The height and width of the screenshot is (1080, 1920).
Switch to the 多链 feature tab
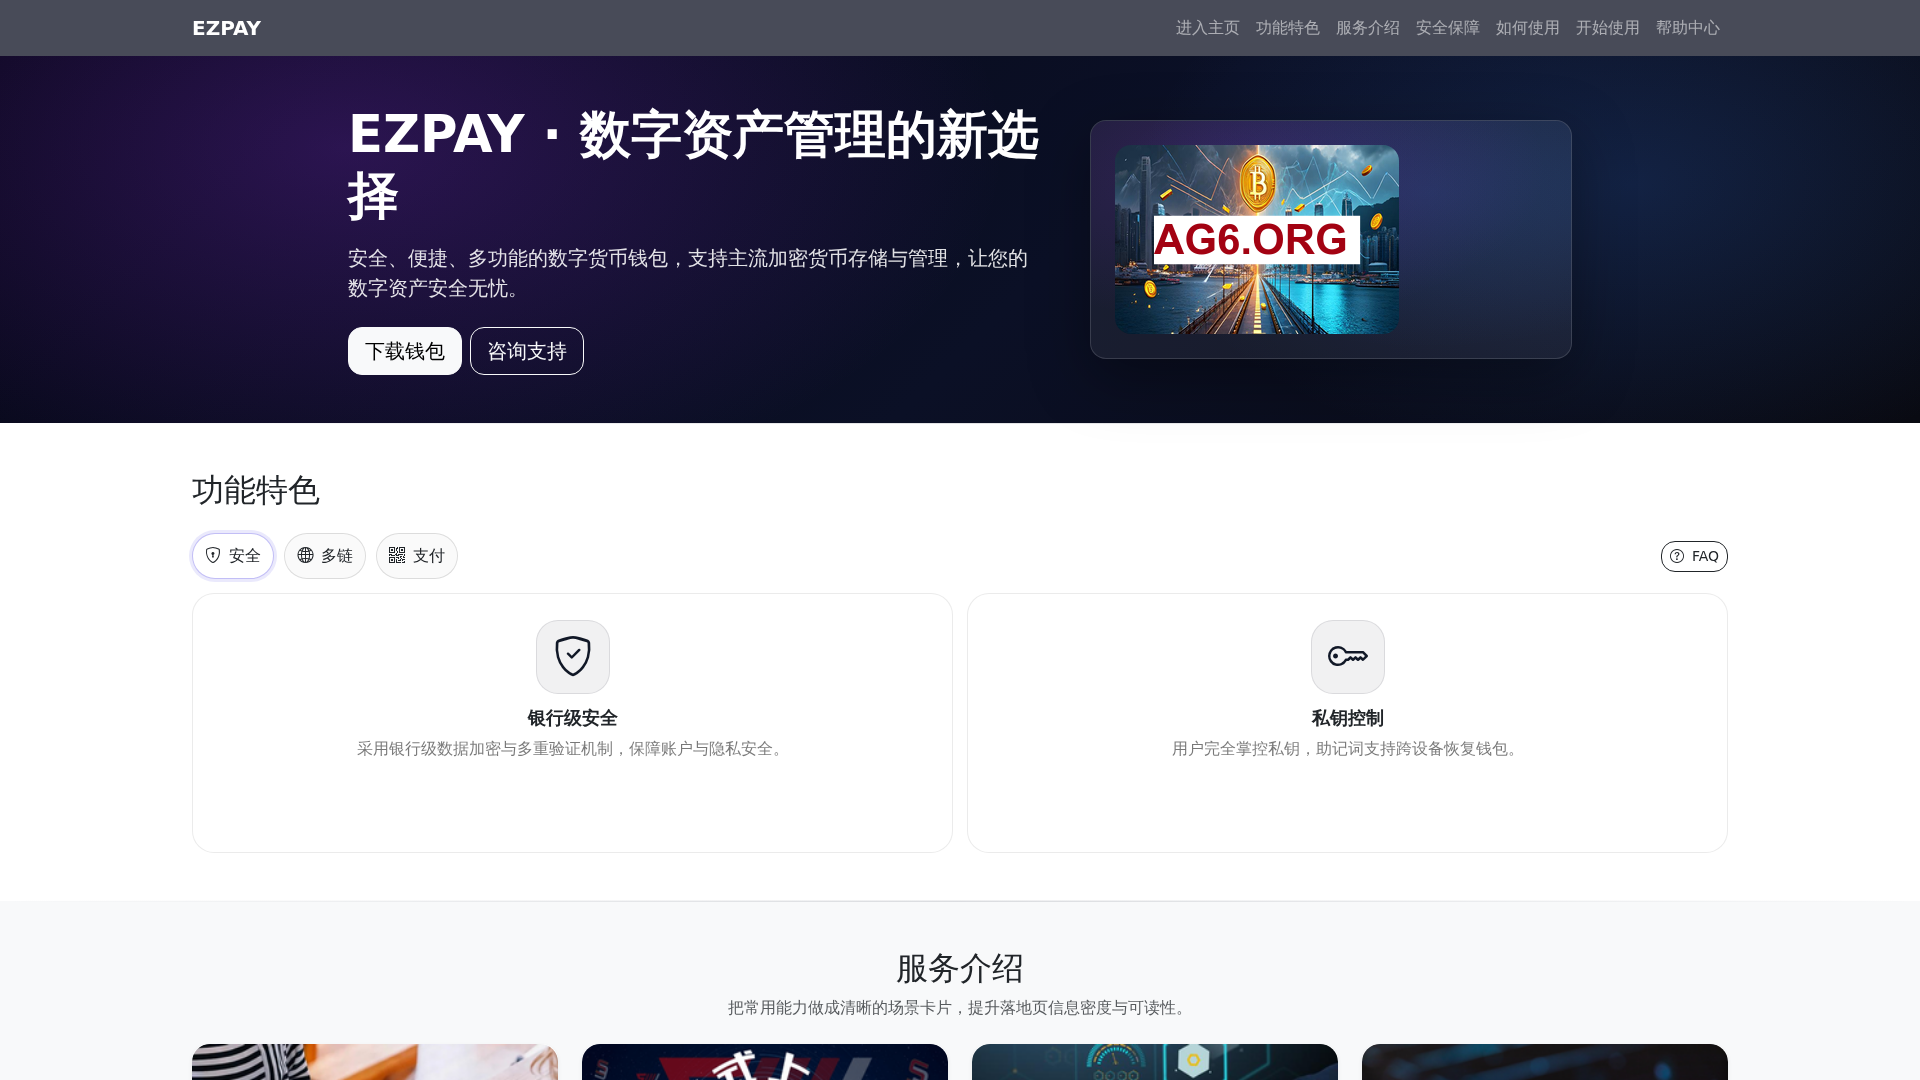[x=325, y=556]
